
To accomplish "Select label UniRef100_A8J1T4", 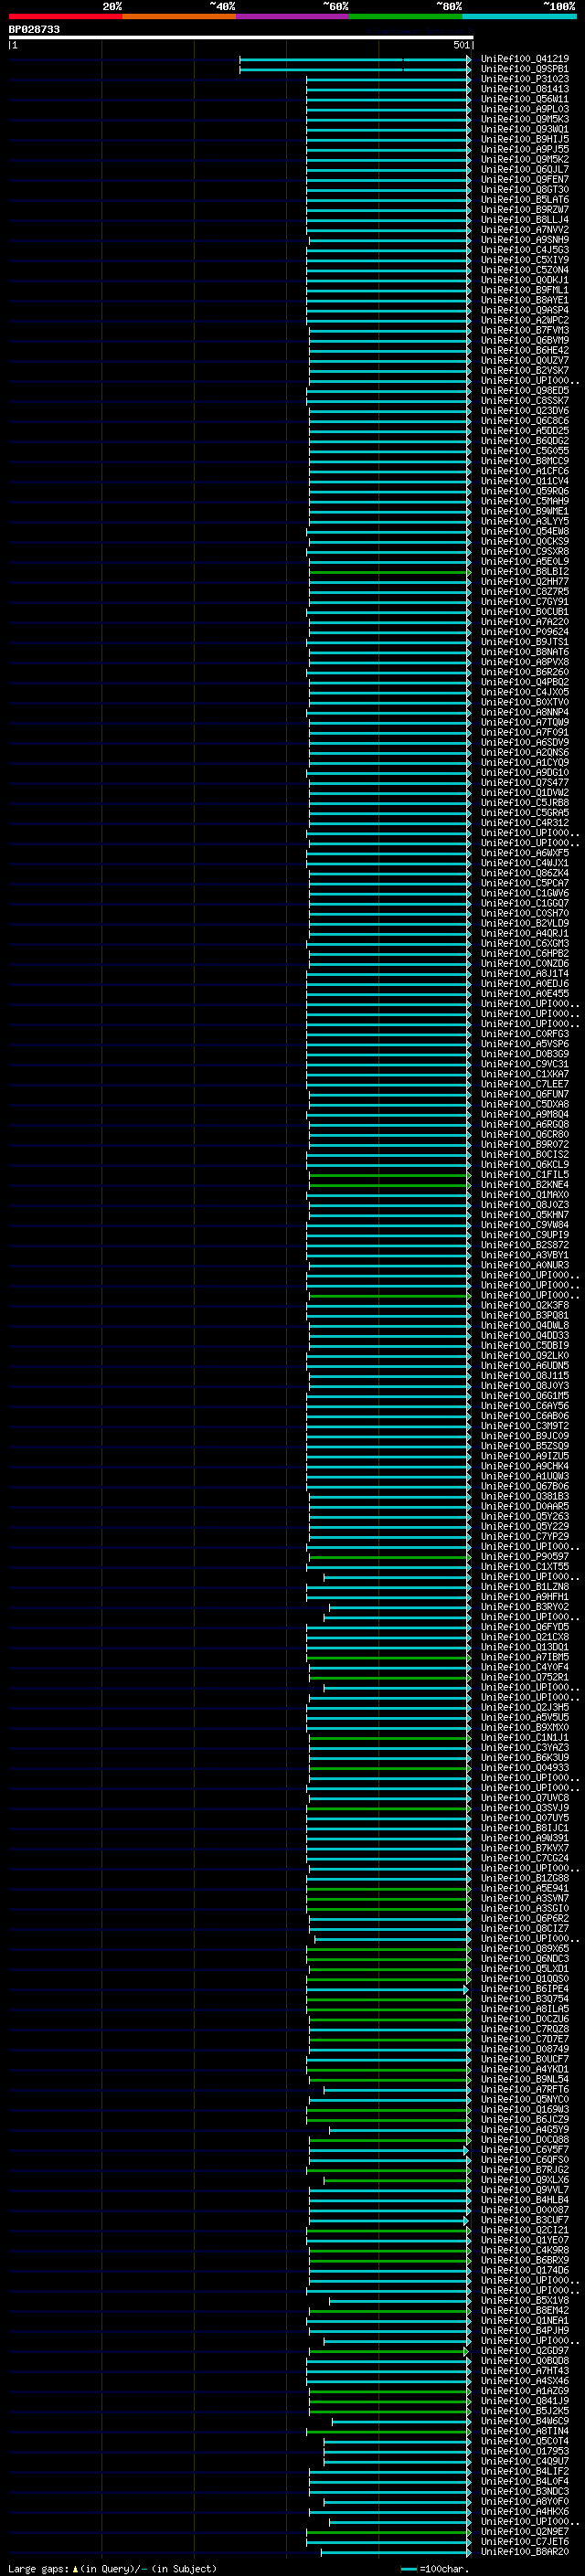I will (525, 974).
